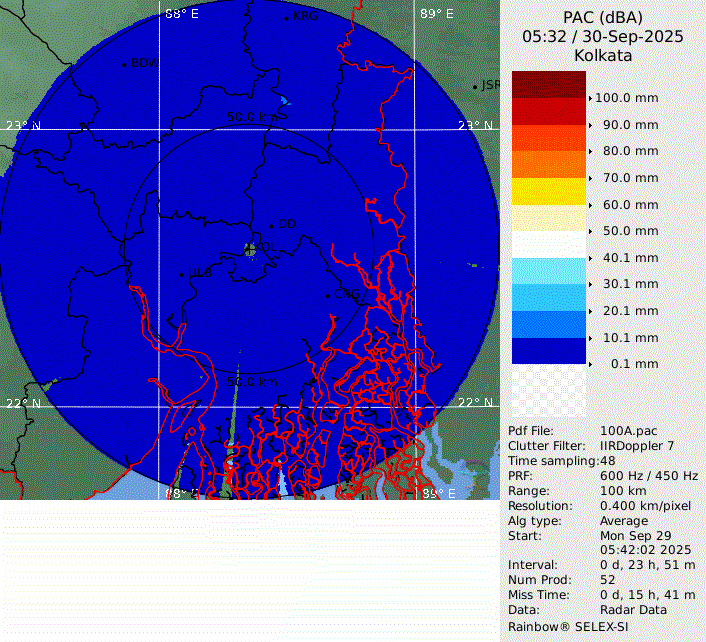Click the light blue rainfall patch near KRG
Screen dimensions: 706x642
point(285,101)
